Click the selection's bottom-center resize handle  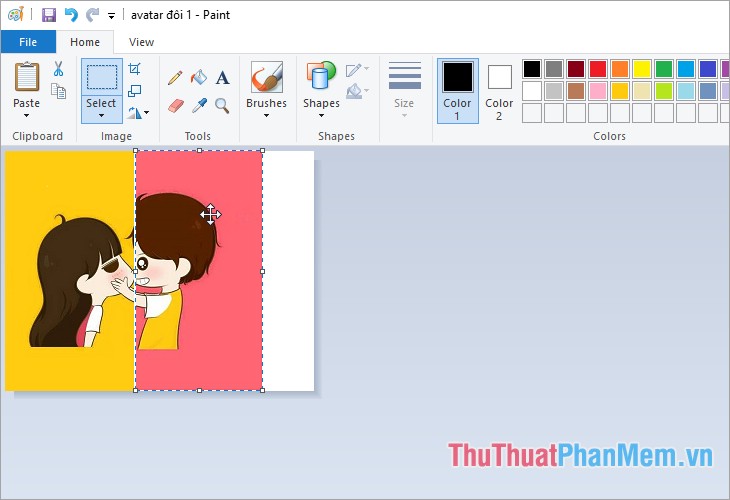[x=199, y=391]
